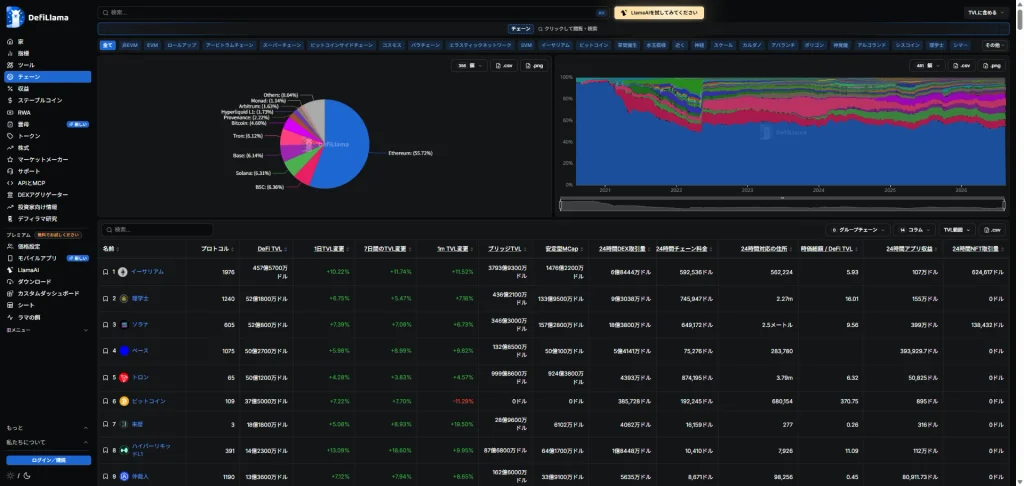Screen dimensions: 1024x486
Task: Focus the top search input field
Action: click(x=353, y=12)
